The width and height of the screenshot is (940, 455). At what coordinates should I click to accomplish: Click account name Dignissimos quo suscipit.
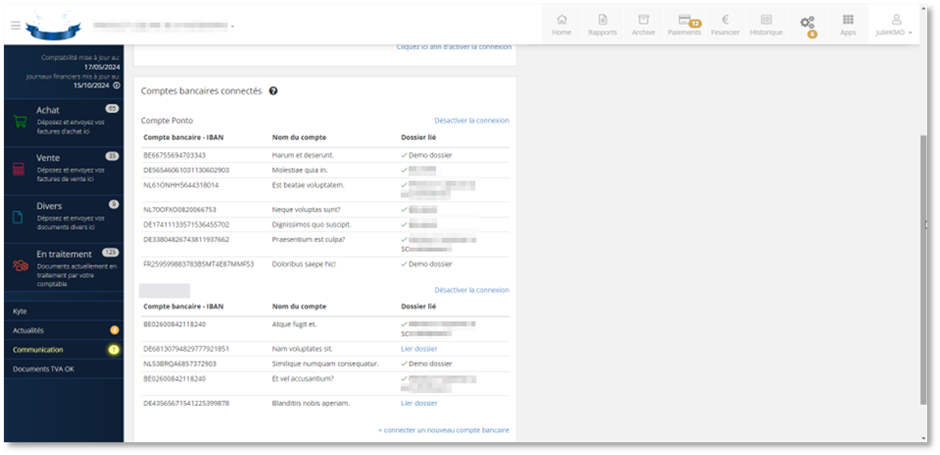[312, 225]
